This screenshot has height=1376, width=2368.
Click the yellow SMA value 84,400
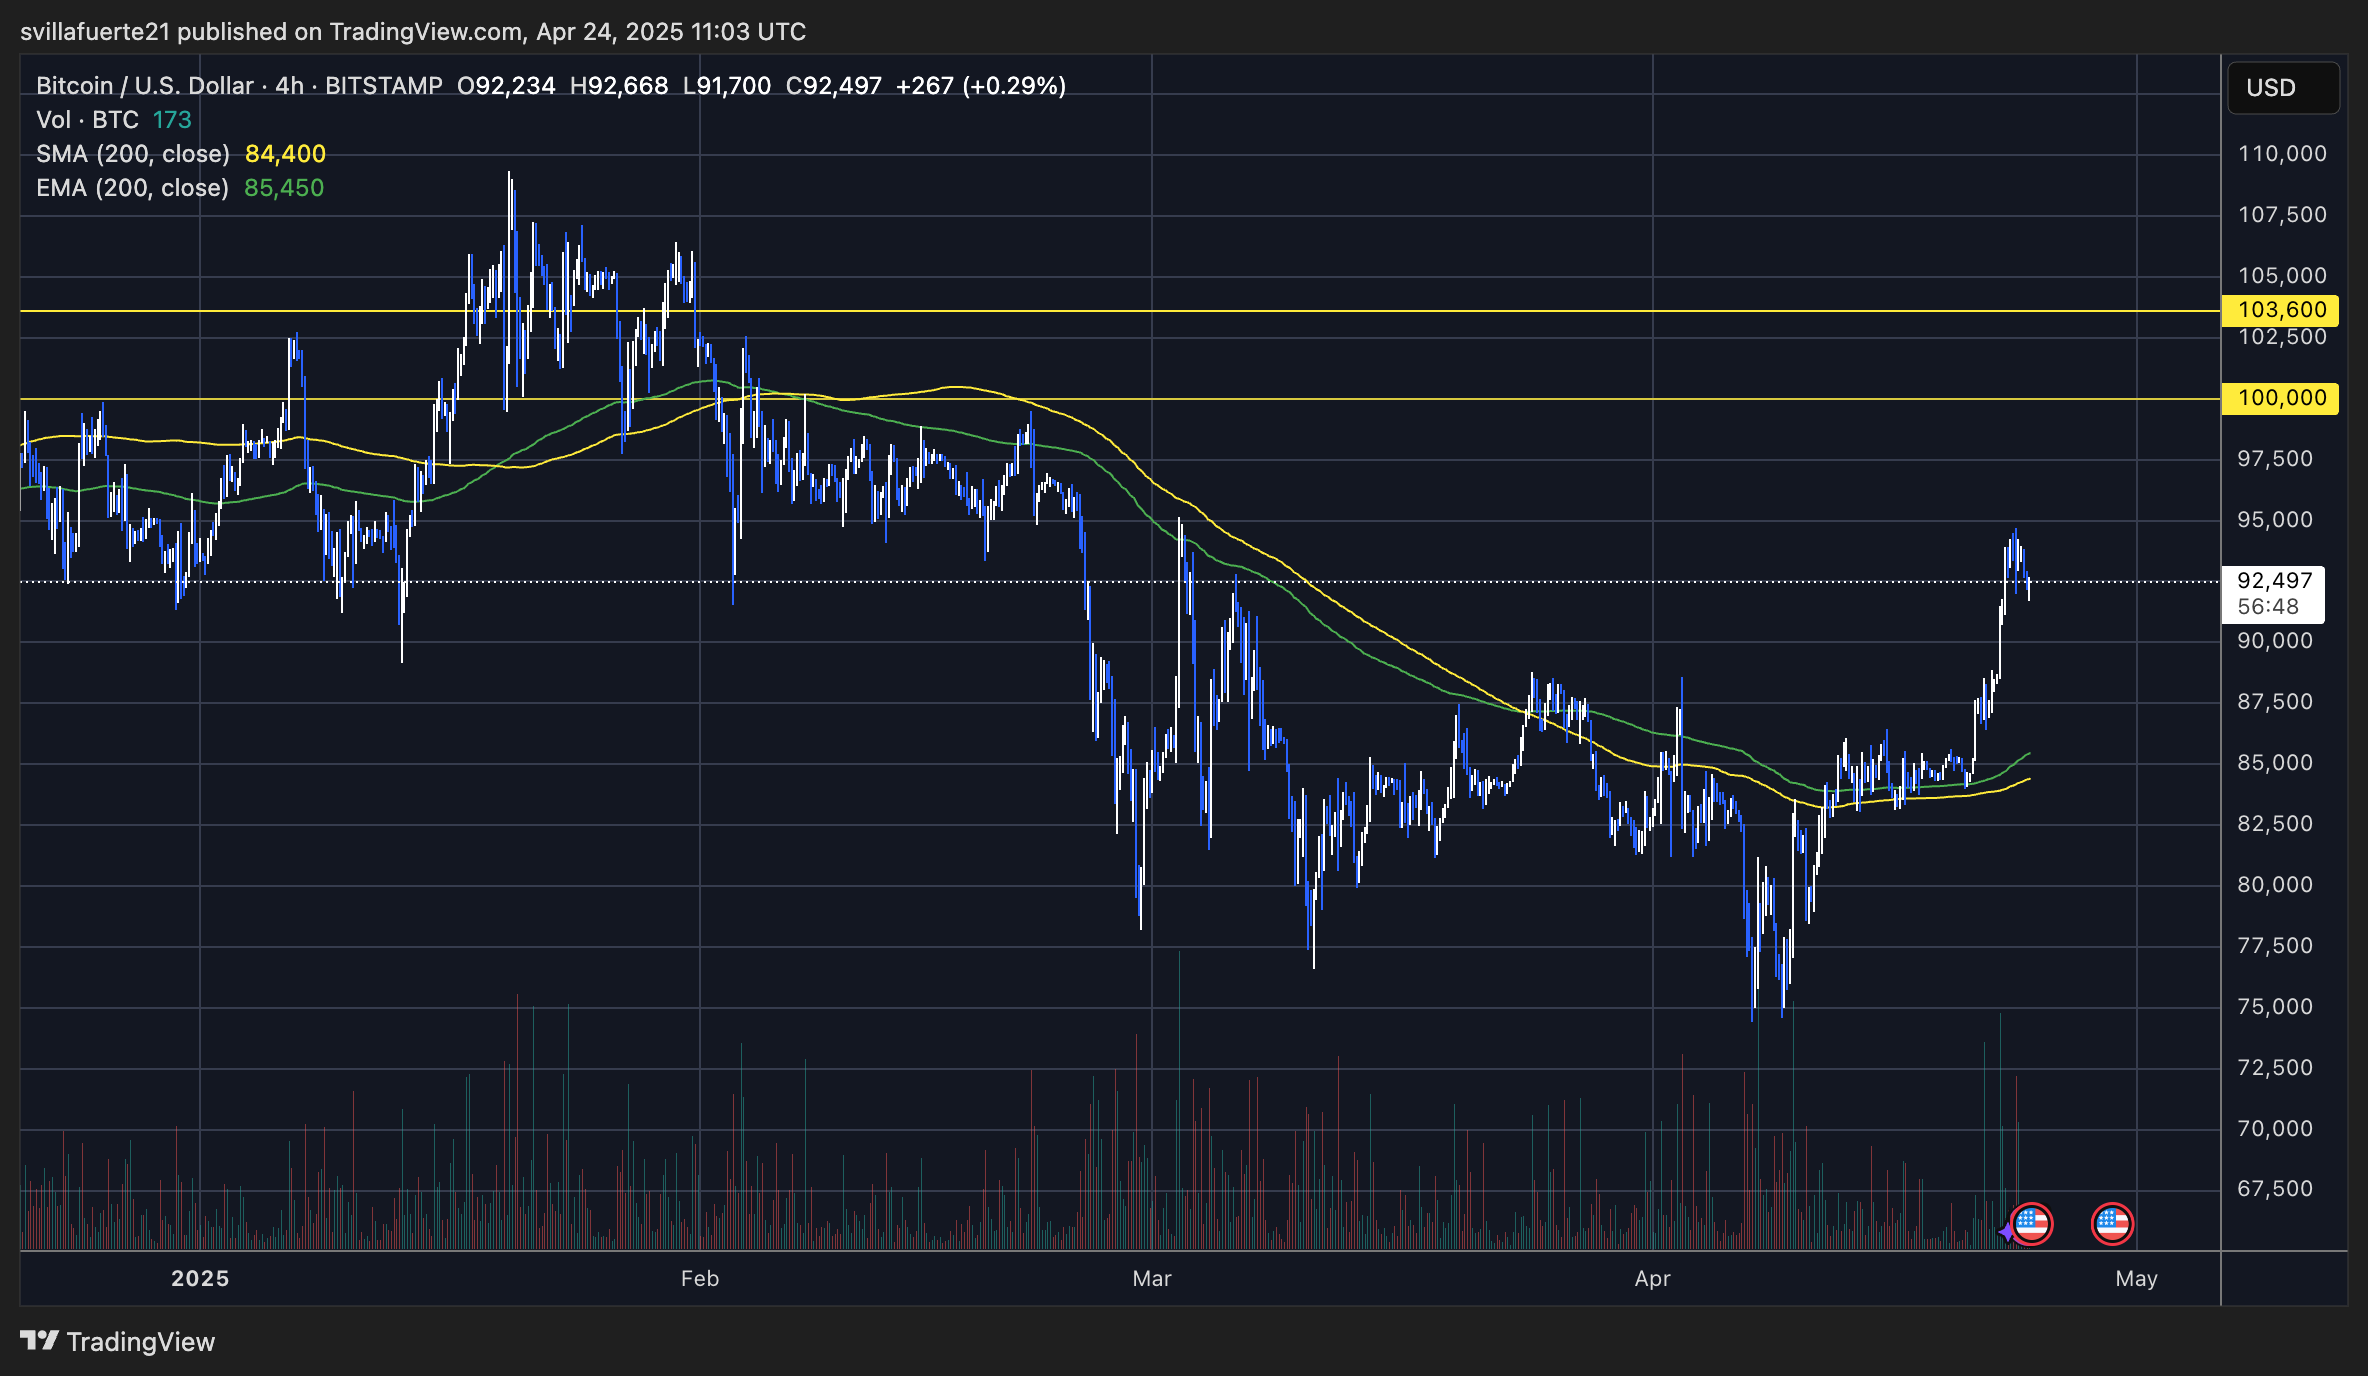pyautogui.click(x=285, y=154)
